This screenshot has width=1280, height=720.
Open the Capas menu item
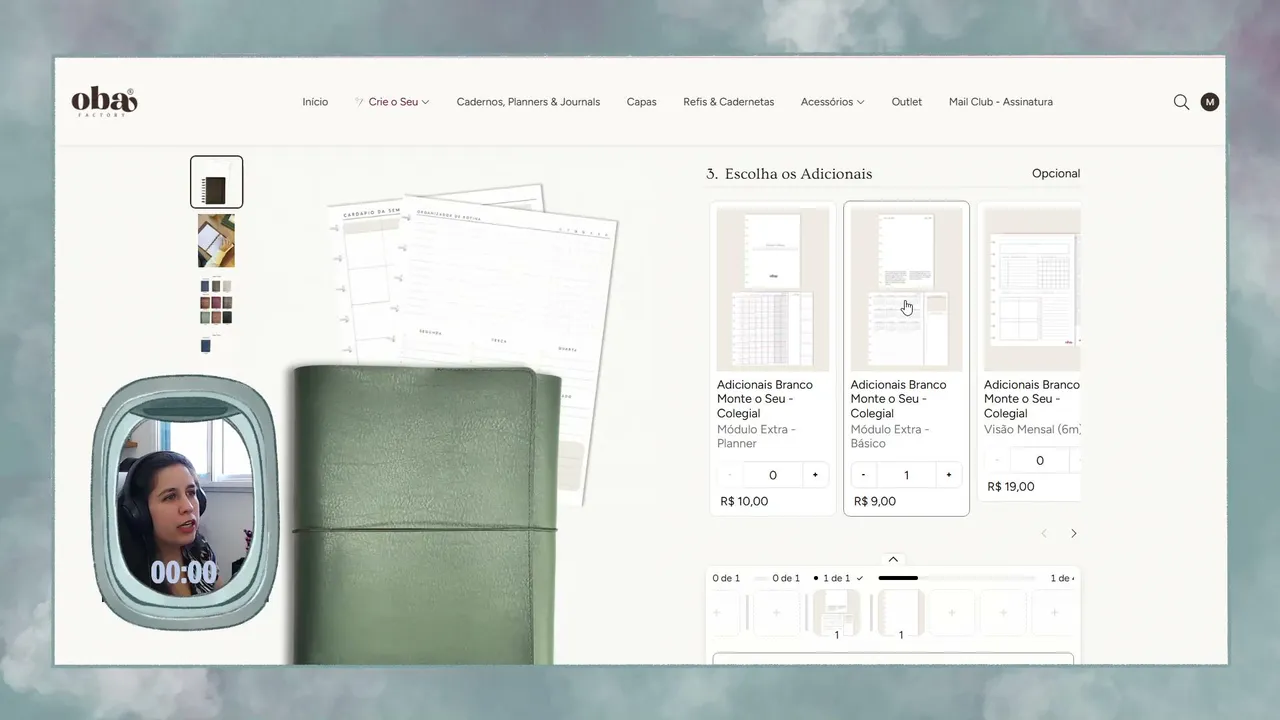642,102
